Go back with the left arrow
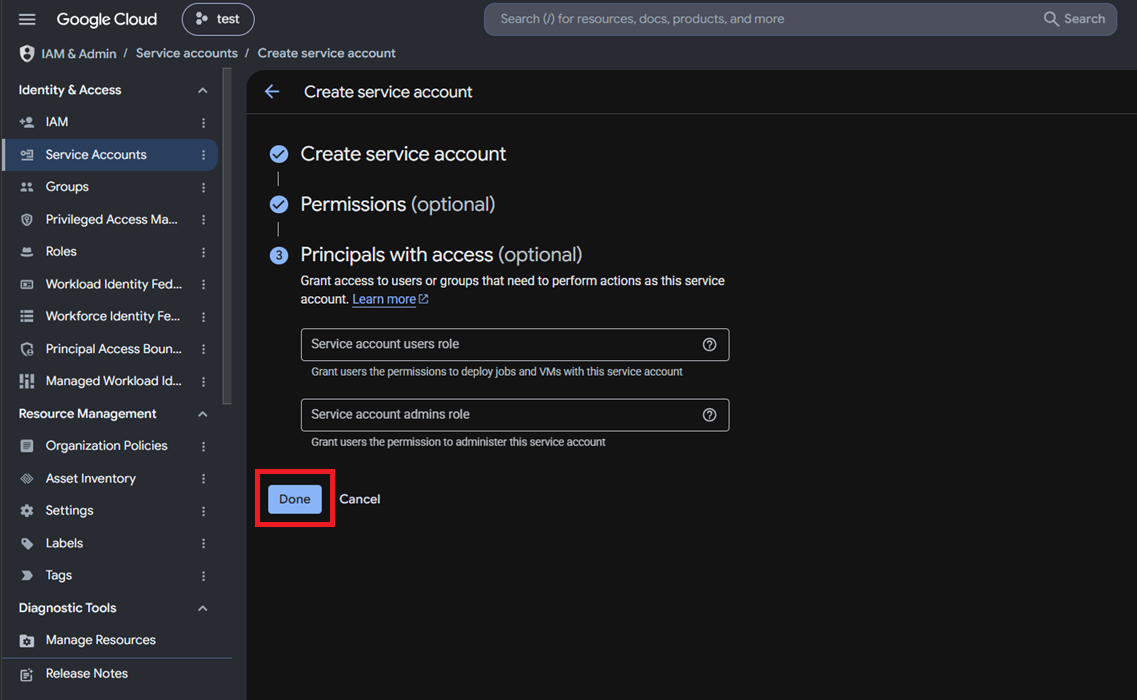 272,91
